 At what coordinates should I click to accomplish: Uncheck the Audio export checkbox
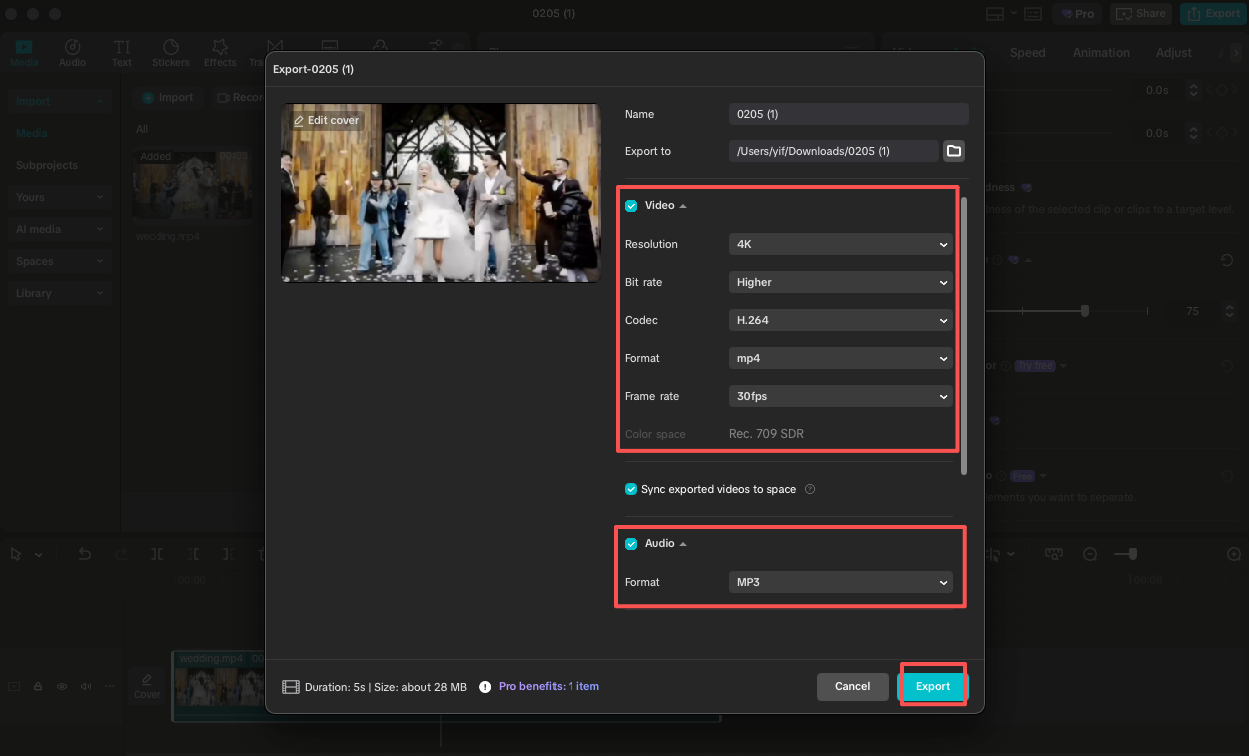click(631, 544)
